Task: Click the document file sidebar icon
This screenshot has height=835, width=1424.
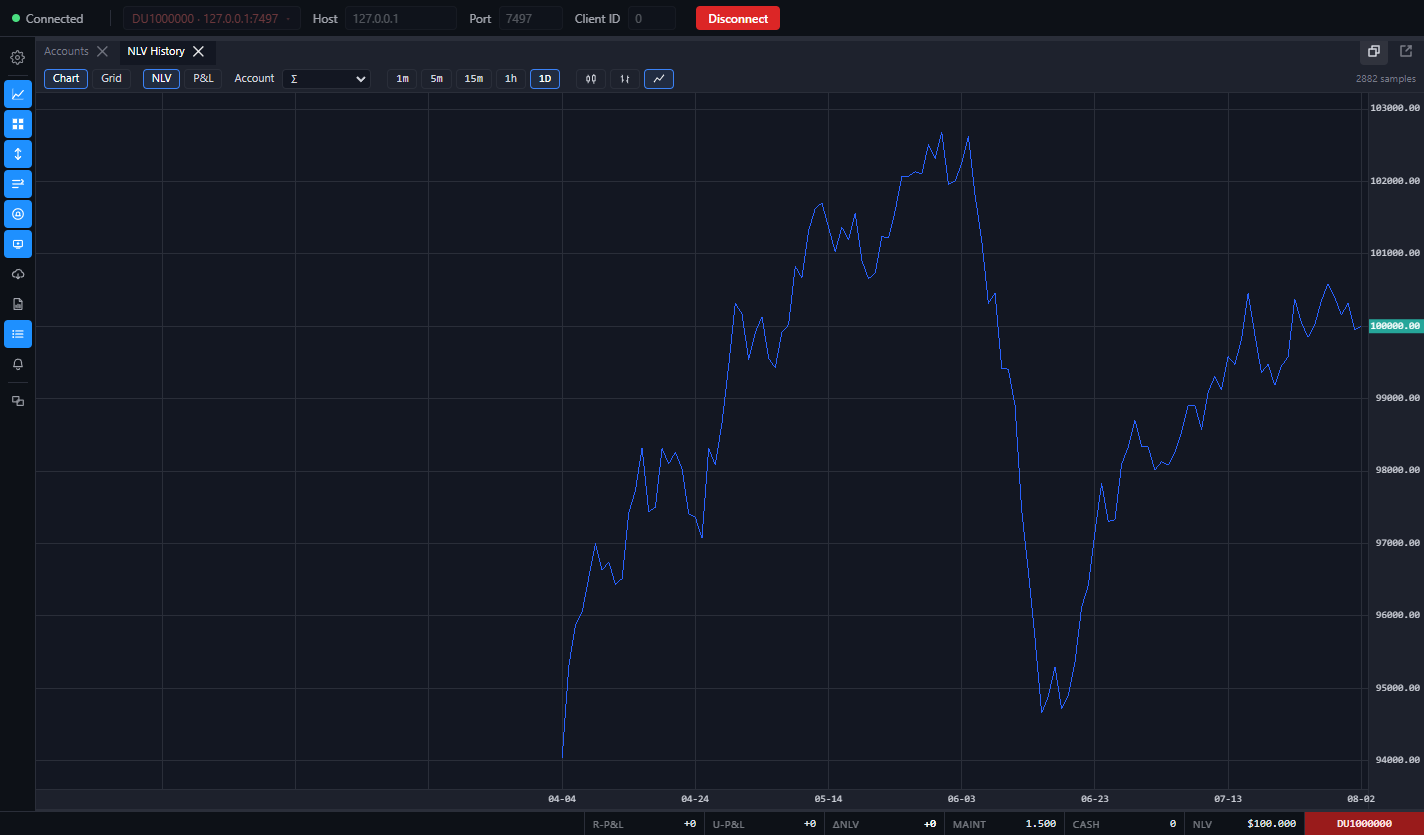Action: tap(18, 304)
